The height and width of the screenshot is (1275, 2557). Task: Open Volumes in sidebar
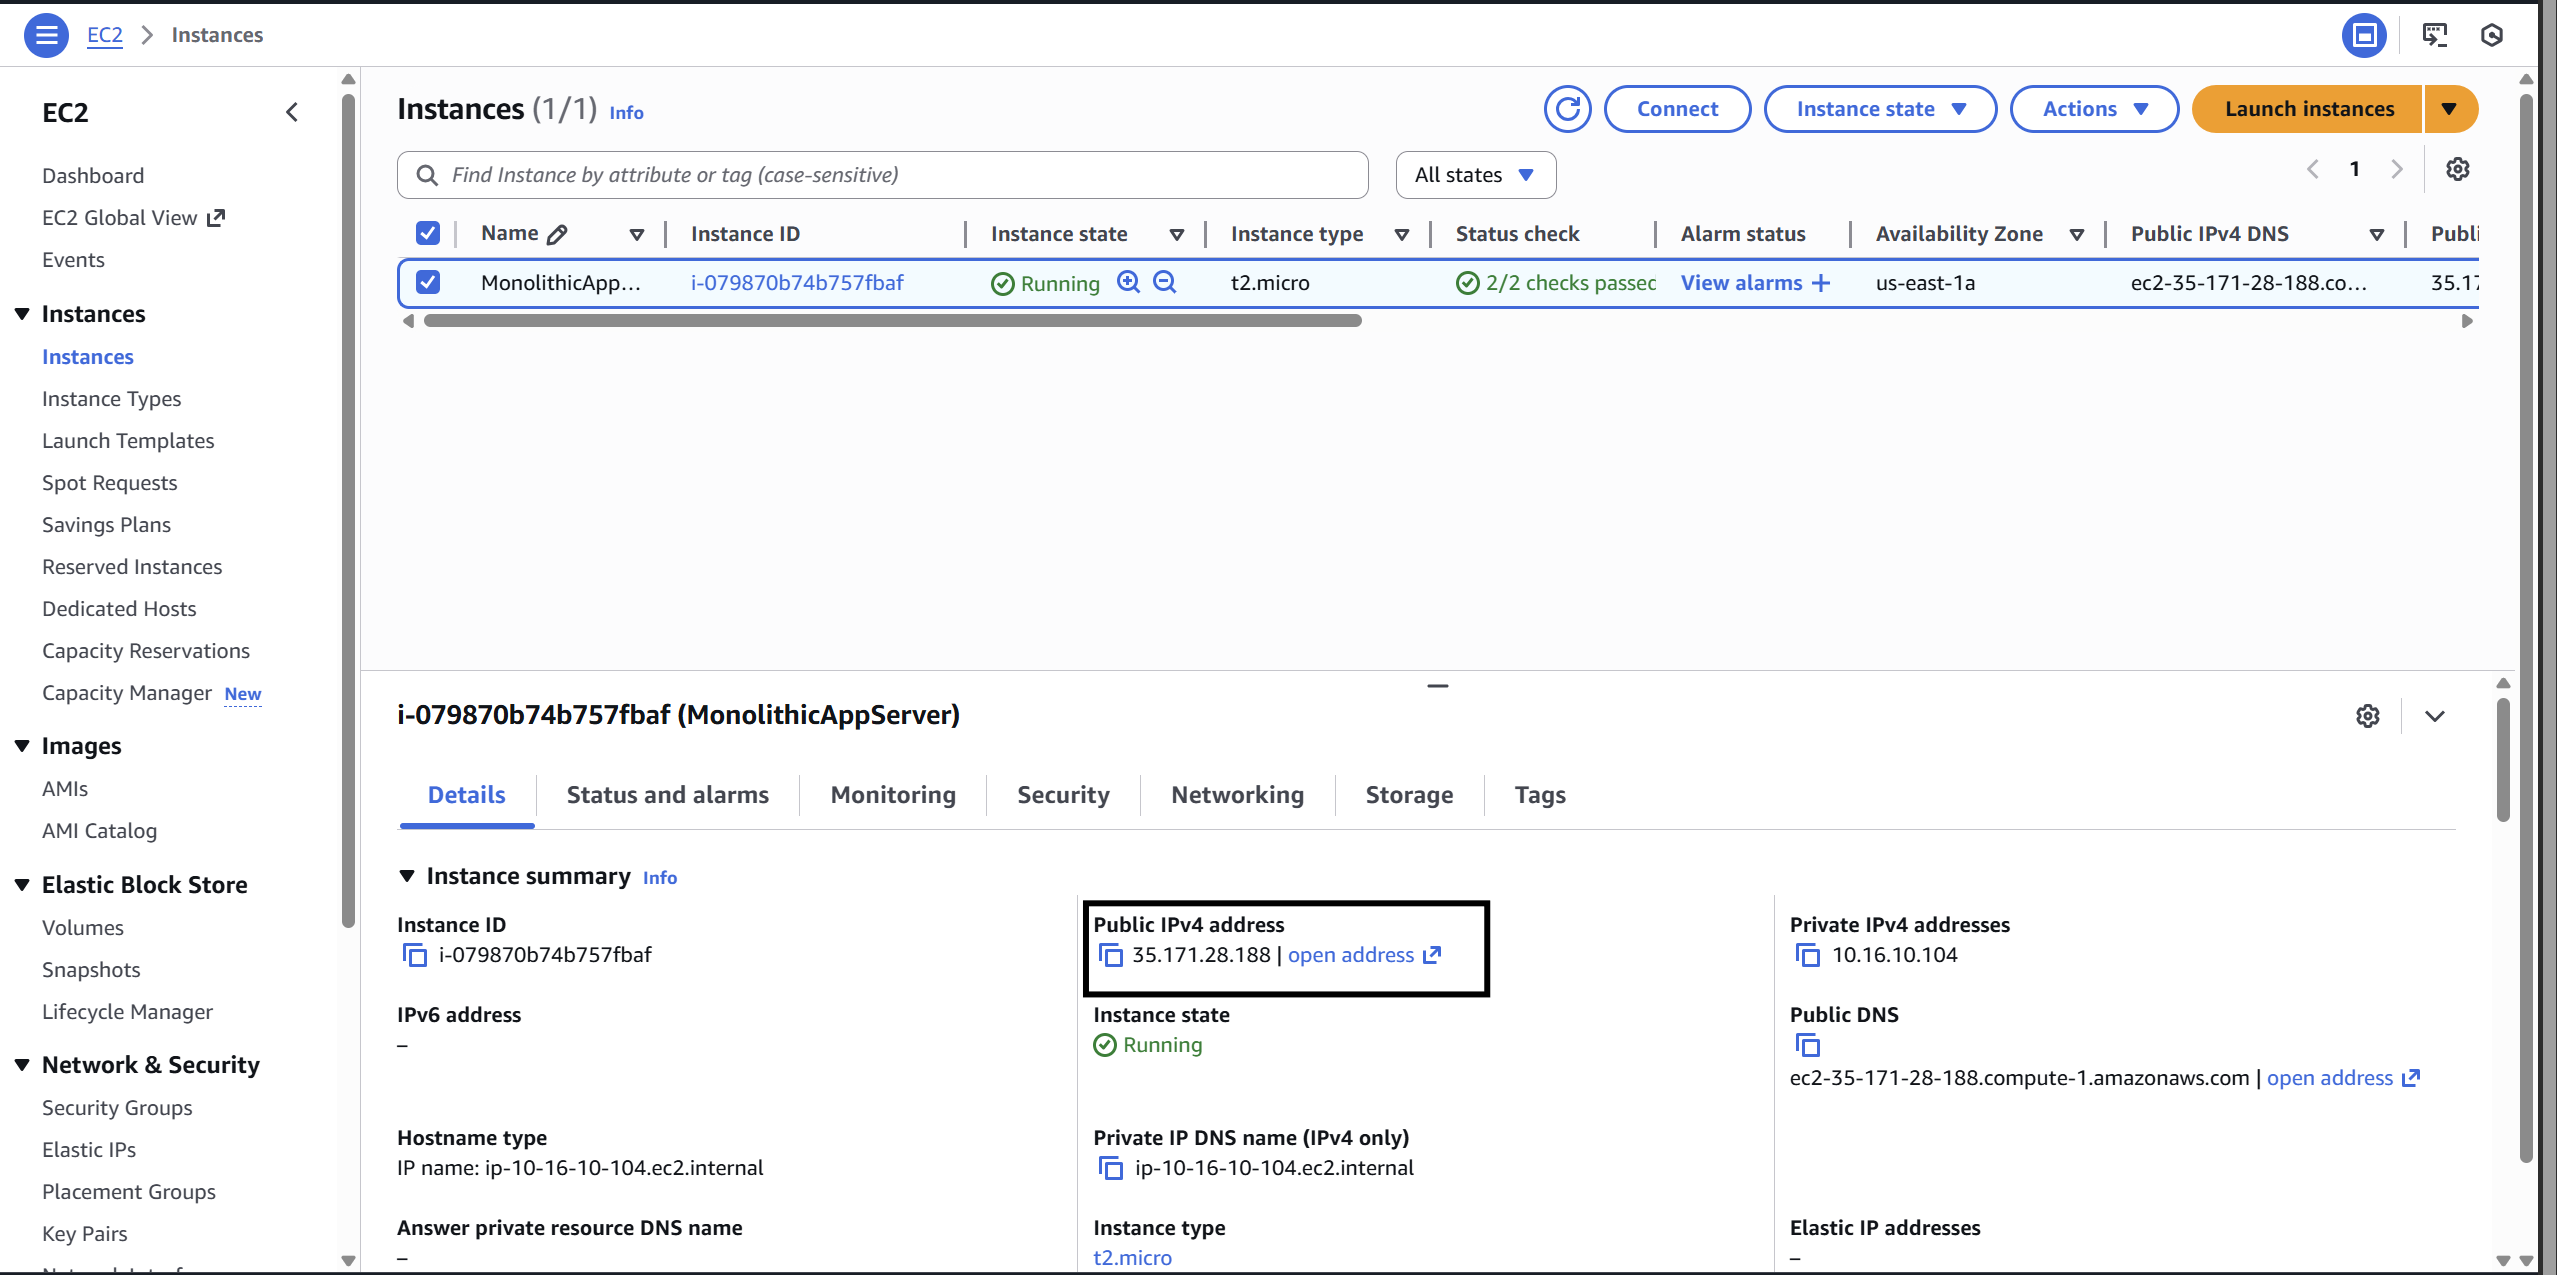pyautogui.click(x=83, y=928)
